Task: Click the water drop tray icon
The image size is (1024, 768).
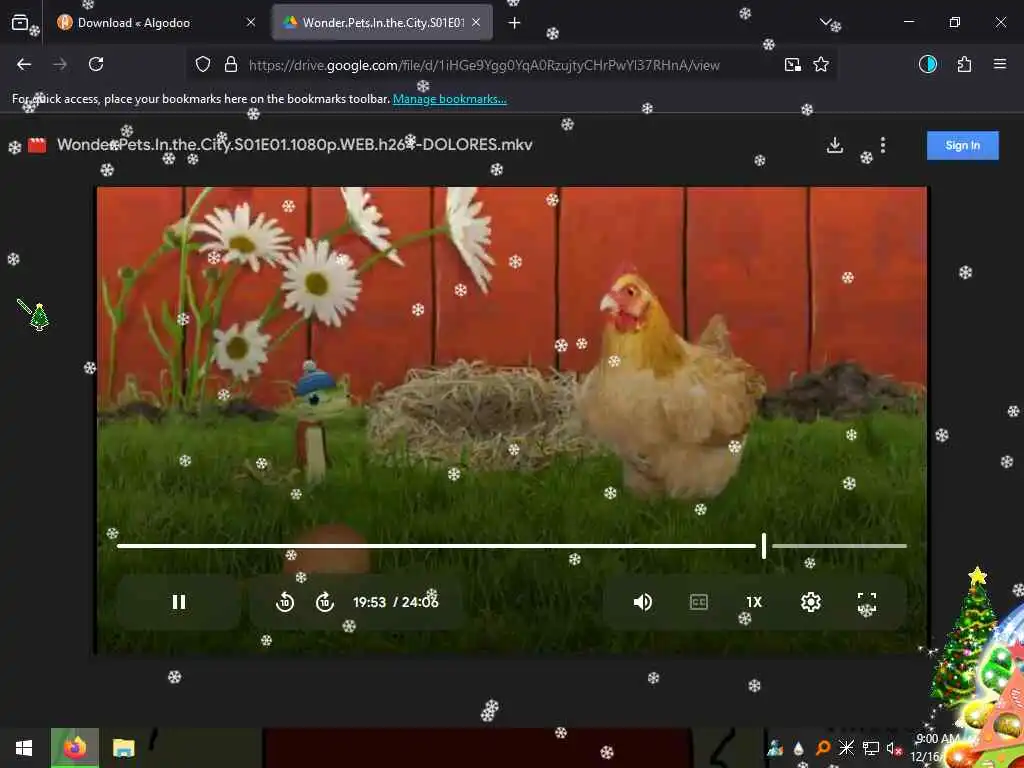Action: 799,749
